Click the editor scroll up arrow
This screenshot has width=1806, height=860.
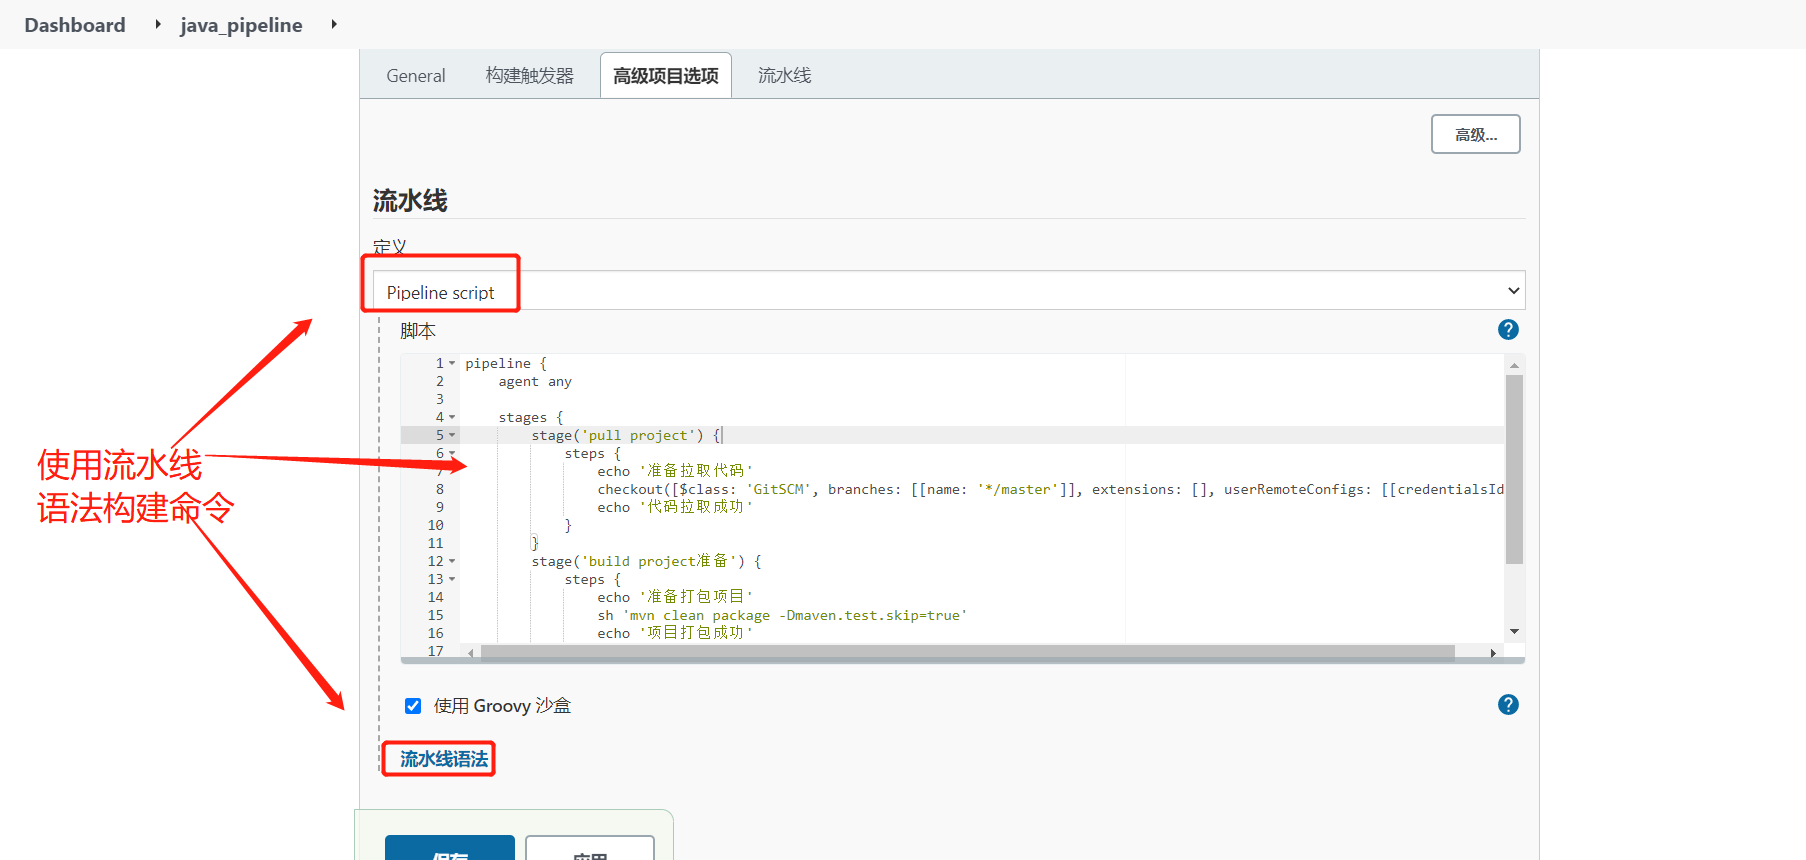tap(1514, 365)
